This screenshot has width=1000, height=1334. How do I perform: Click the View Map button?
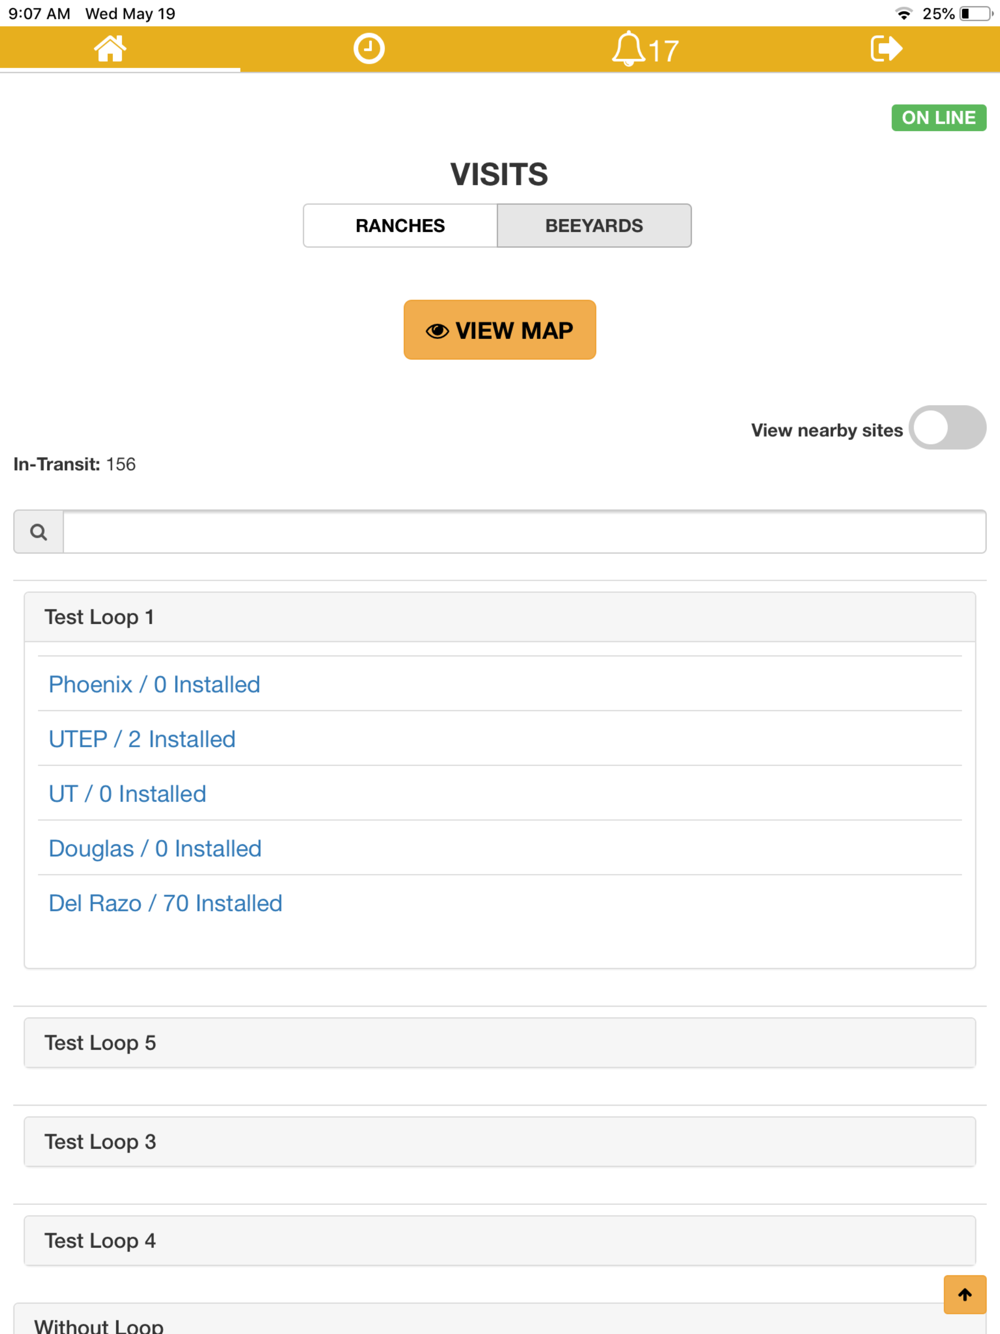tap(500, 330)
